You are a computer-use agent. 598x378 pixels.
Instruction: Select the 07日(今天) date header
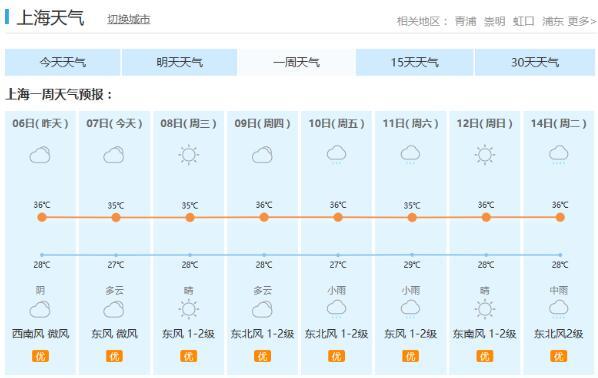114,123
